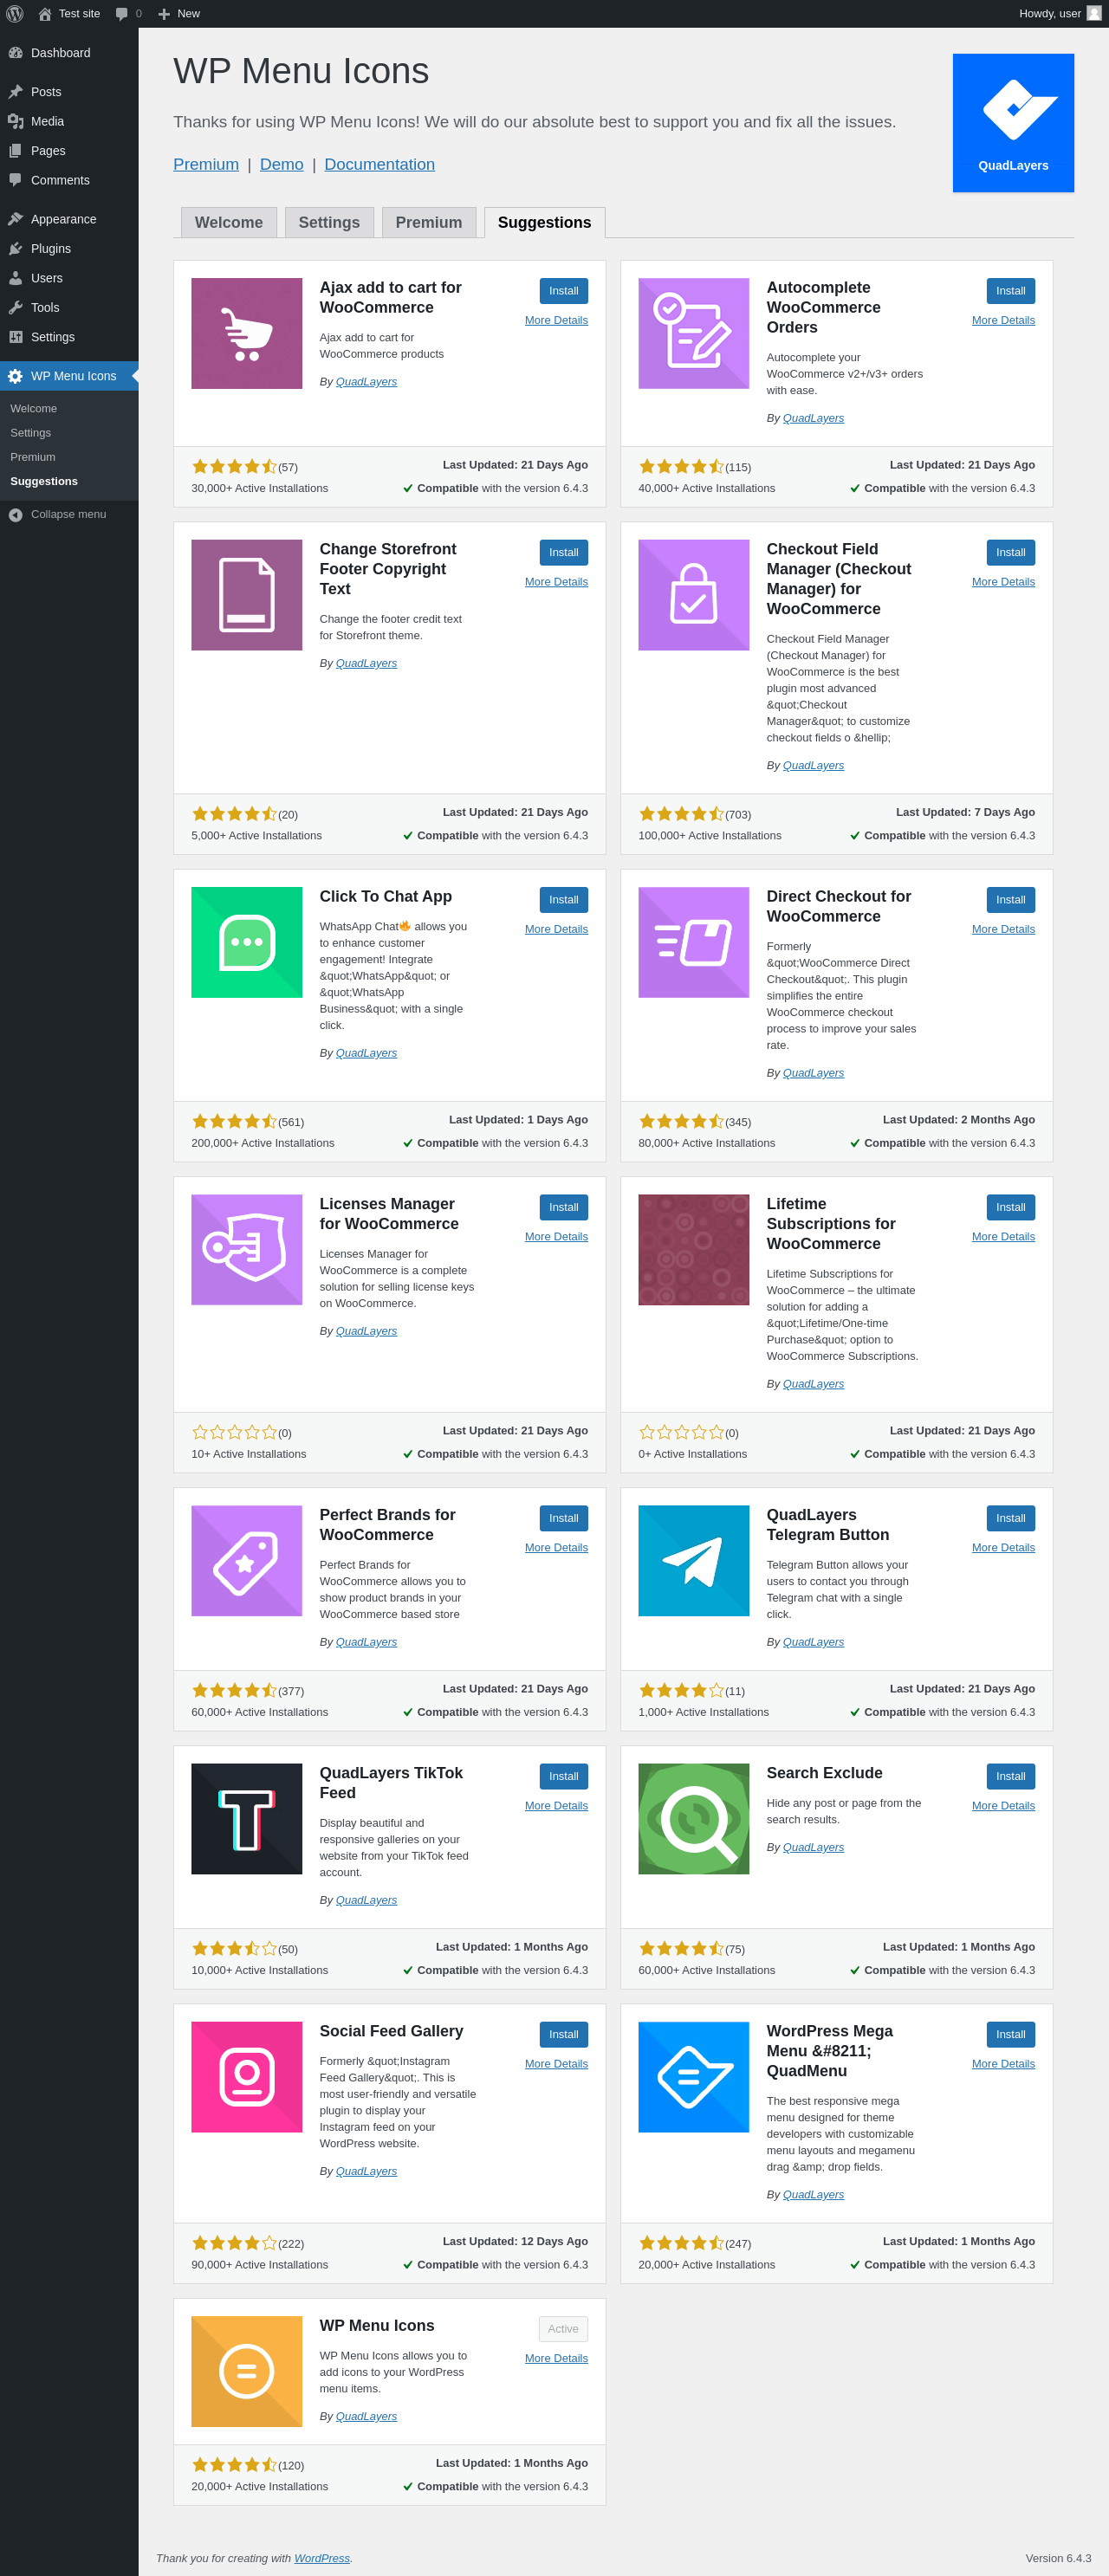
Task: Click the Click To Chat App icon
Action: pyautogui.click(x=247, y=943)
